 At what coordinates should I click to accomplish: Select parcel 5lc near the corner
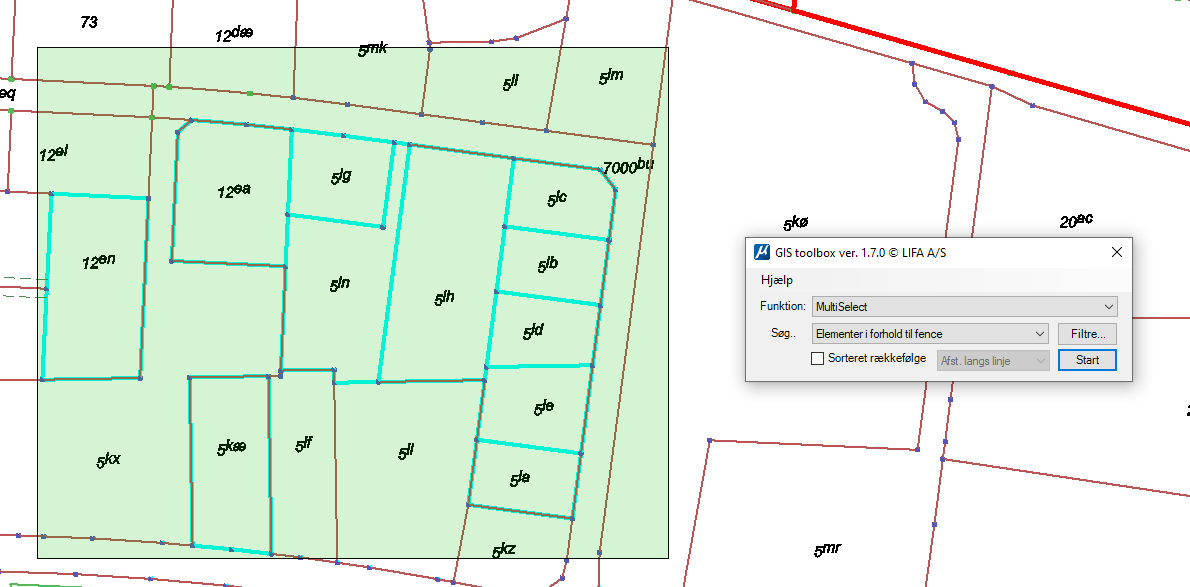[x=556, y=199]
